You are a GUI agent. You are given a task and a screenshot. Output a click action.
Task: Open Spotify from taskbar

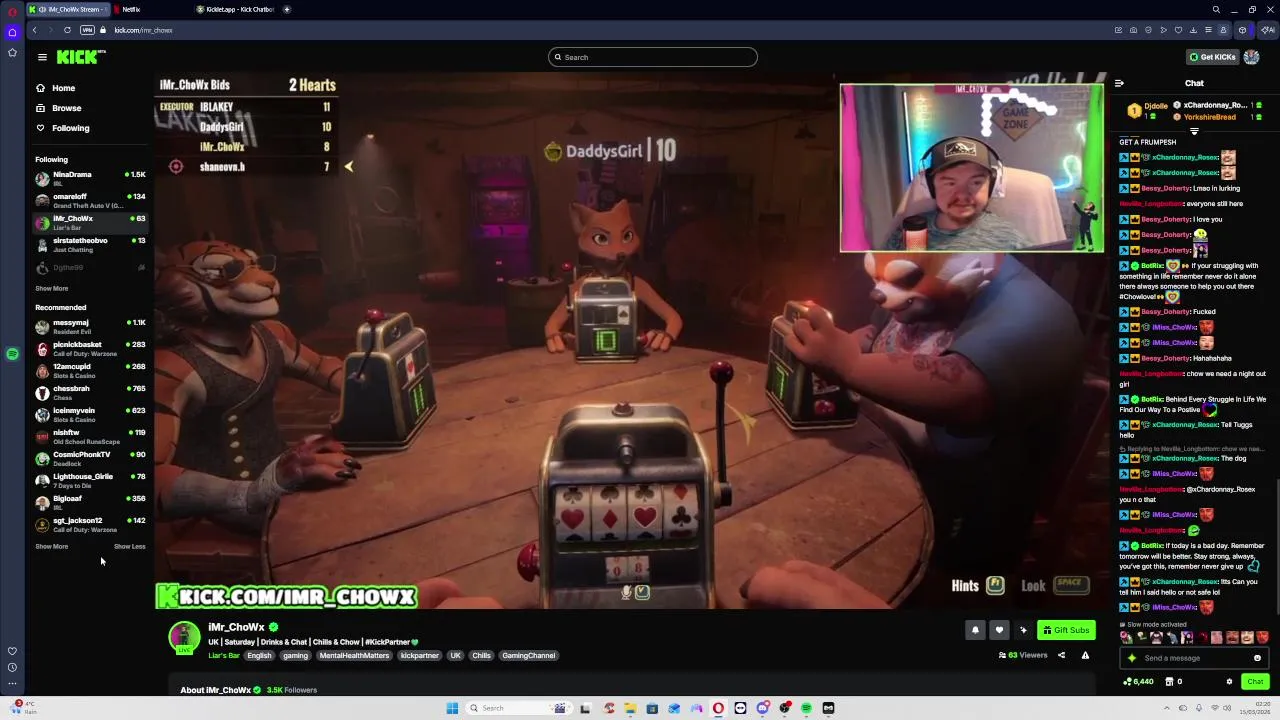coord(806,708)
